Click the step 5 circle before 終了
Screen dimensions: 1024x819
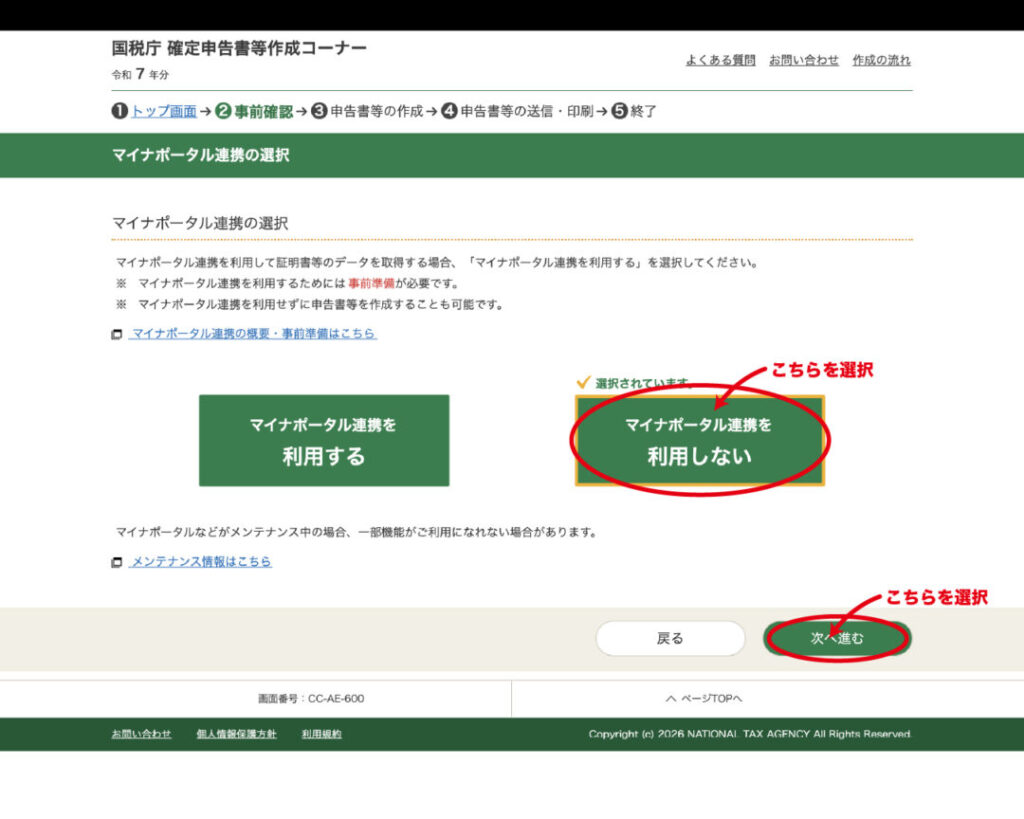point(619,111)
